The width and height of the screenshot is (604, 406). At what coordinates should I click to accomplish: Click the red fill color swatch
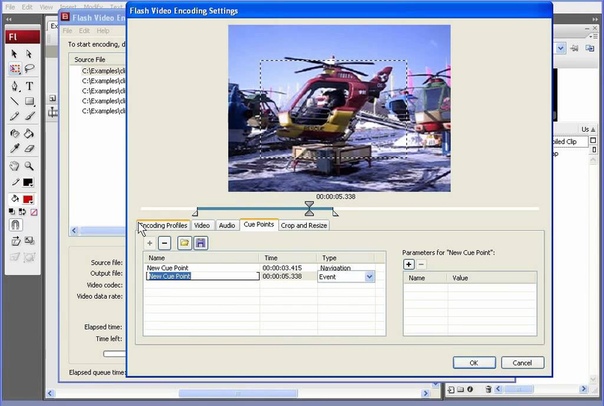29,198
